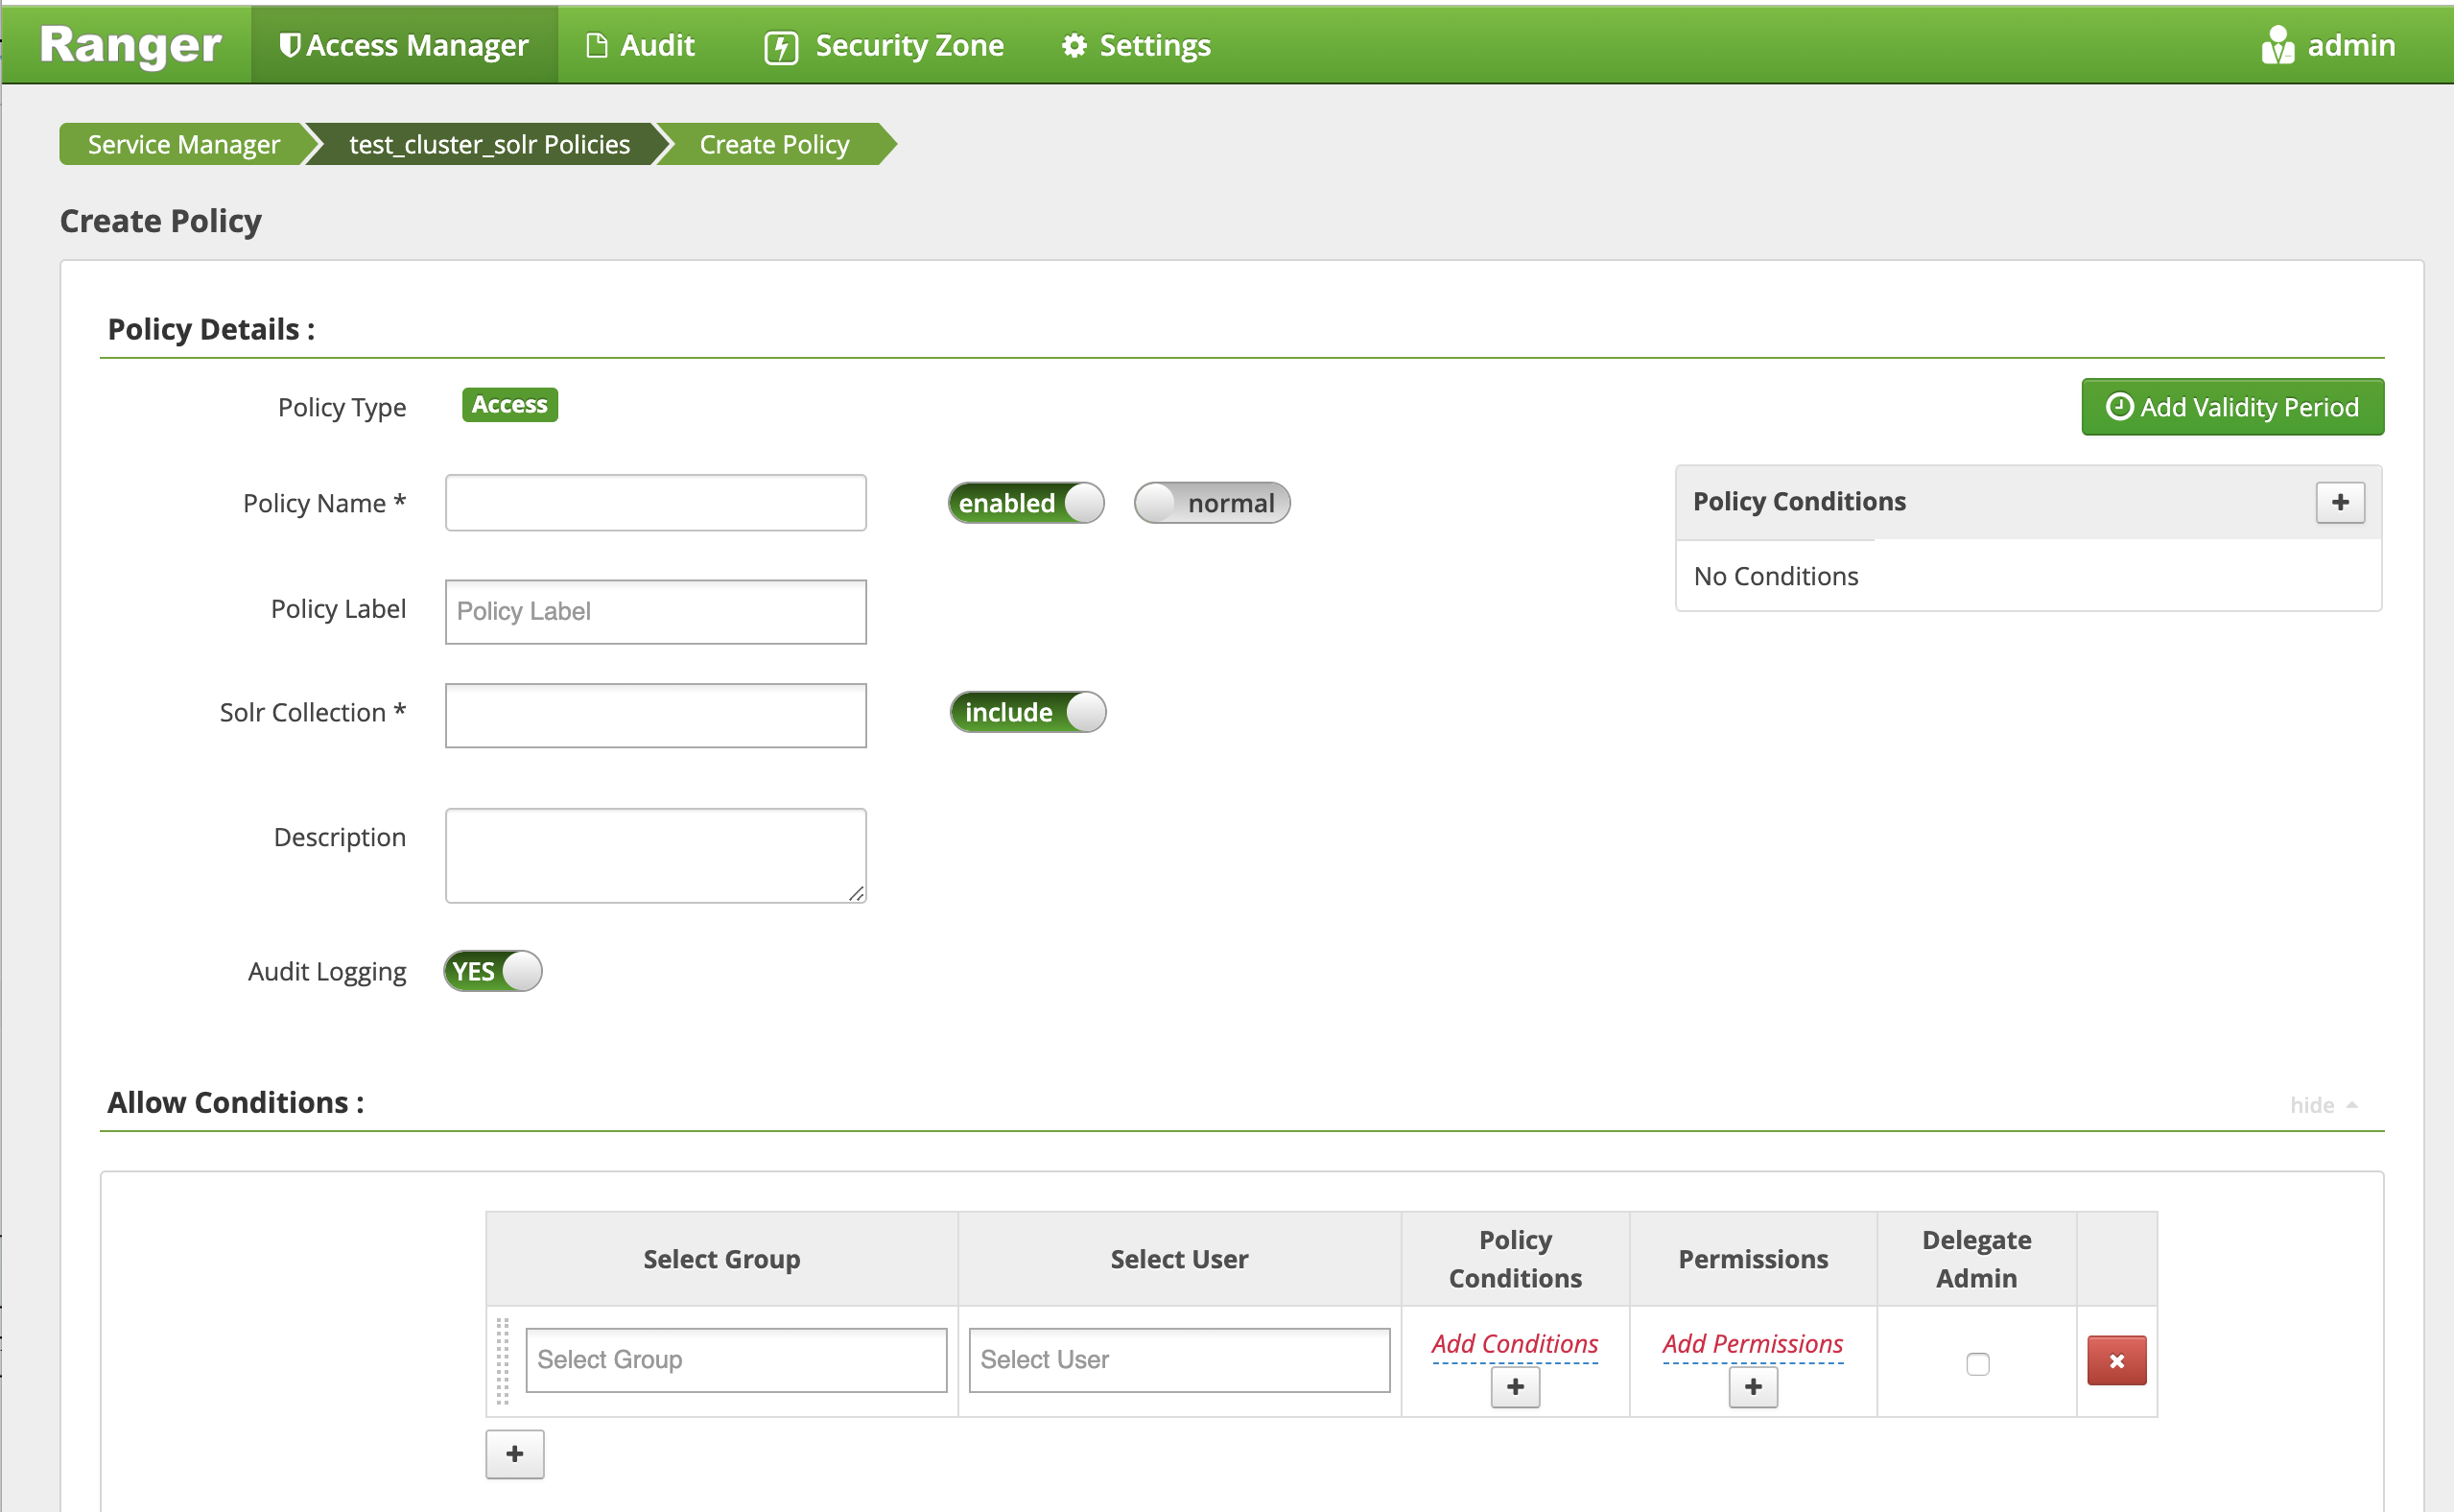Add a policy condition with plus button
The image size is (2454, 1512).
(2340, 502)
